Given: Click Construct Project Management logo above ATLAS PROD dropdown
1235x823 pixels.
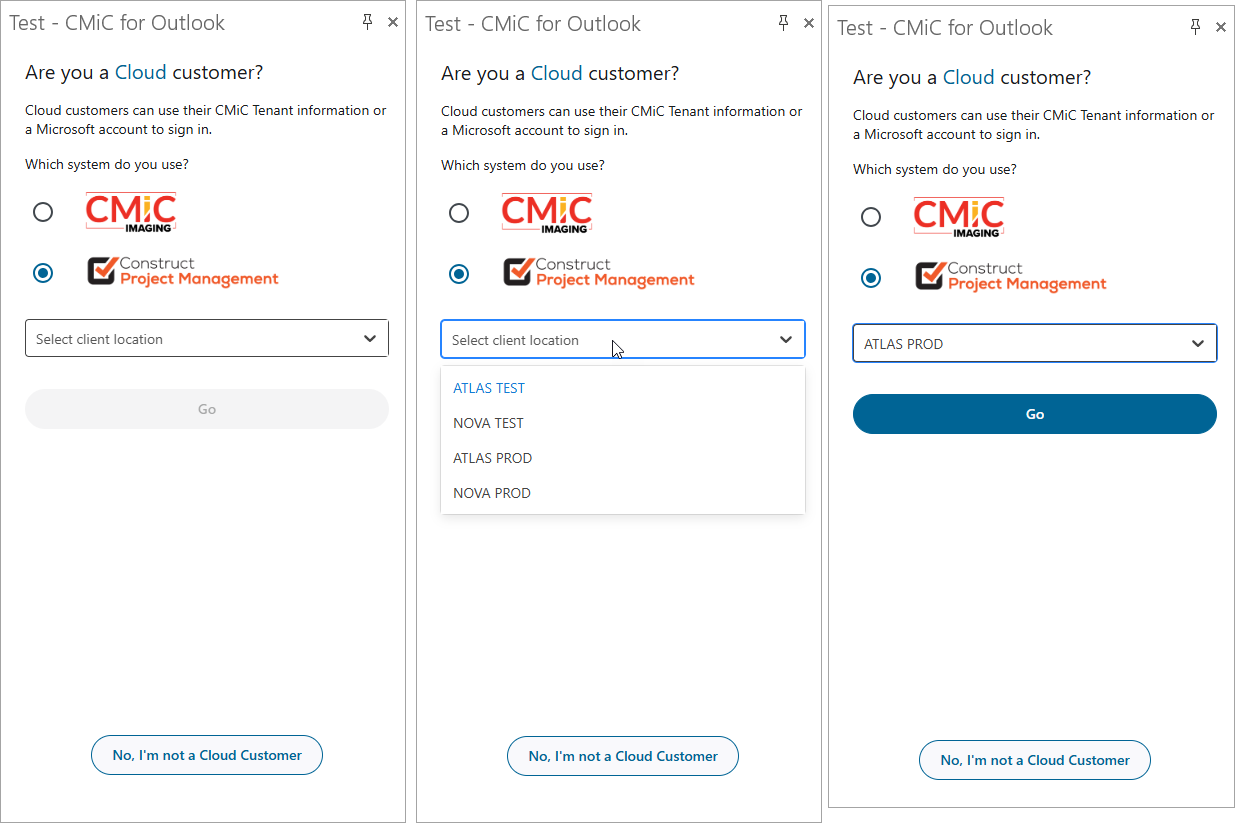Looking at the screenshot, I should (x=1010, y=276).
